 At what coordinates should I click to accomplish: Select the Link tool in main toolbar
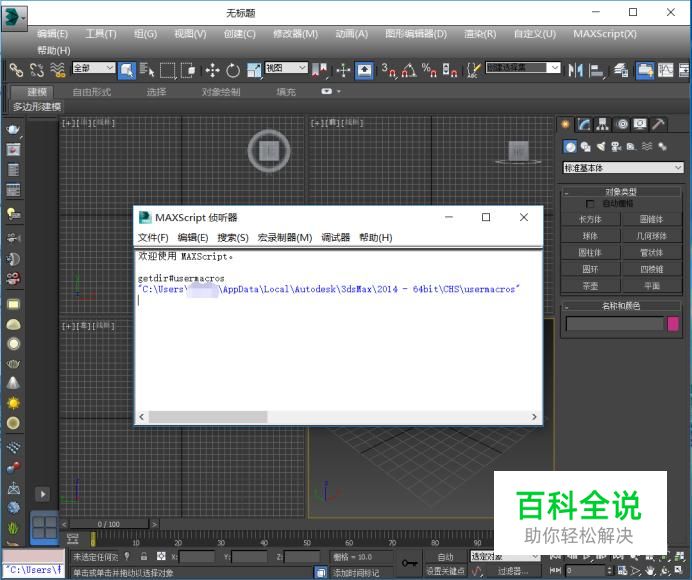(16, 70)
